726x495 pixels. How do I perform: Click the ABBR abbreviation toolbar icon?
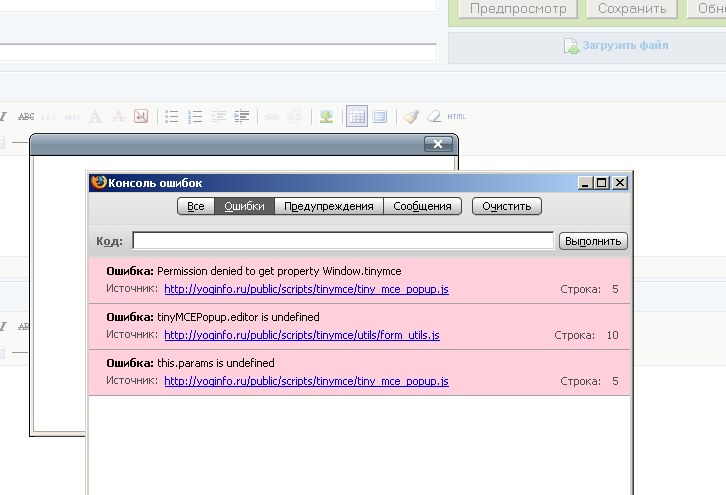tap(72, 118)
